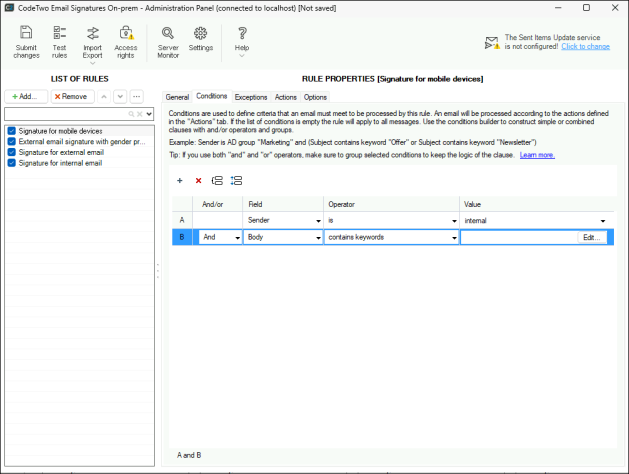Ungroup selected conditions icon
The width and height of the screenshot is (629, 474).
coord(236,180)
